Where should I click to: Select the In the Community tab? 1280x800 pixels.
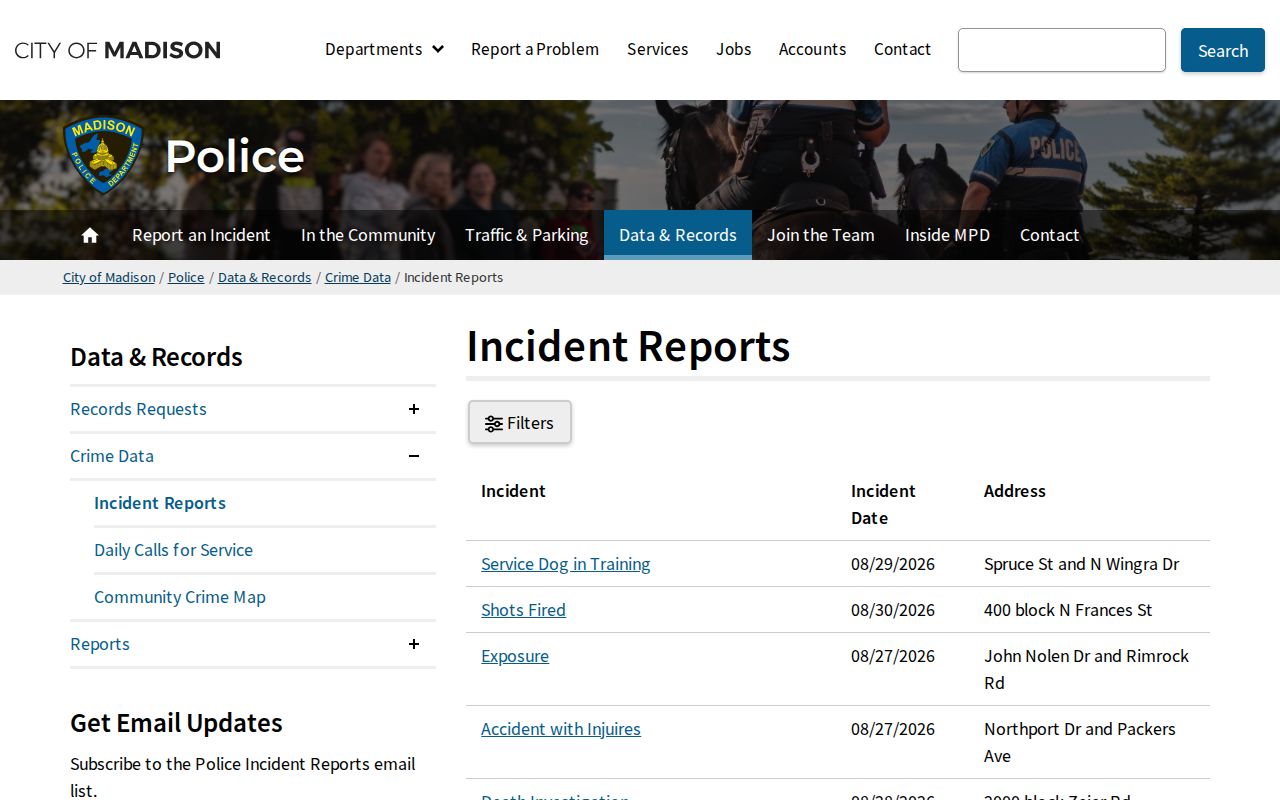368,235
